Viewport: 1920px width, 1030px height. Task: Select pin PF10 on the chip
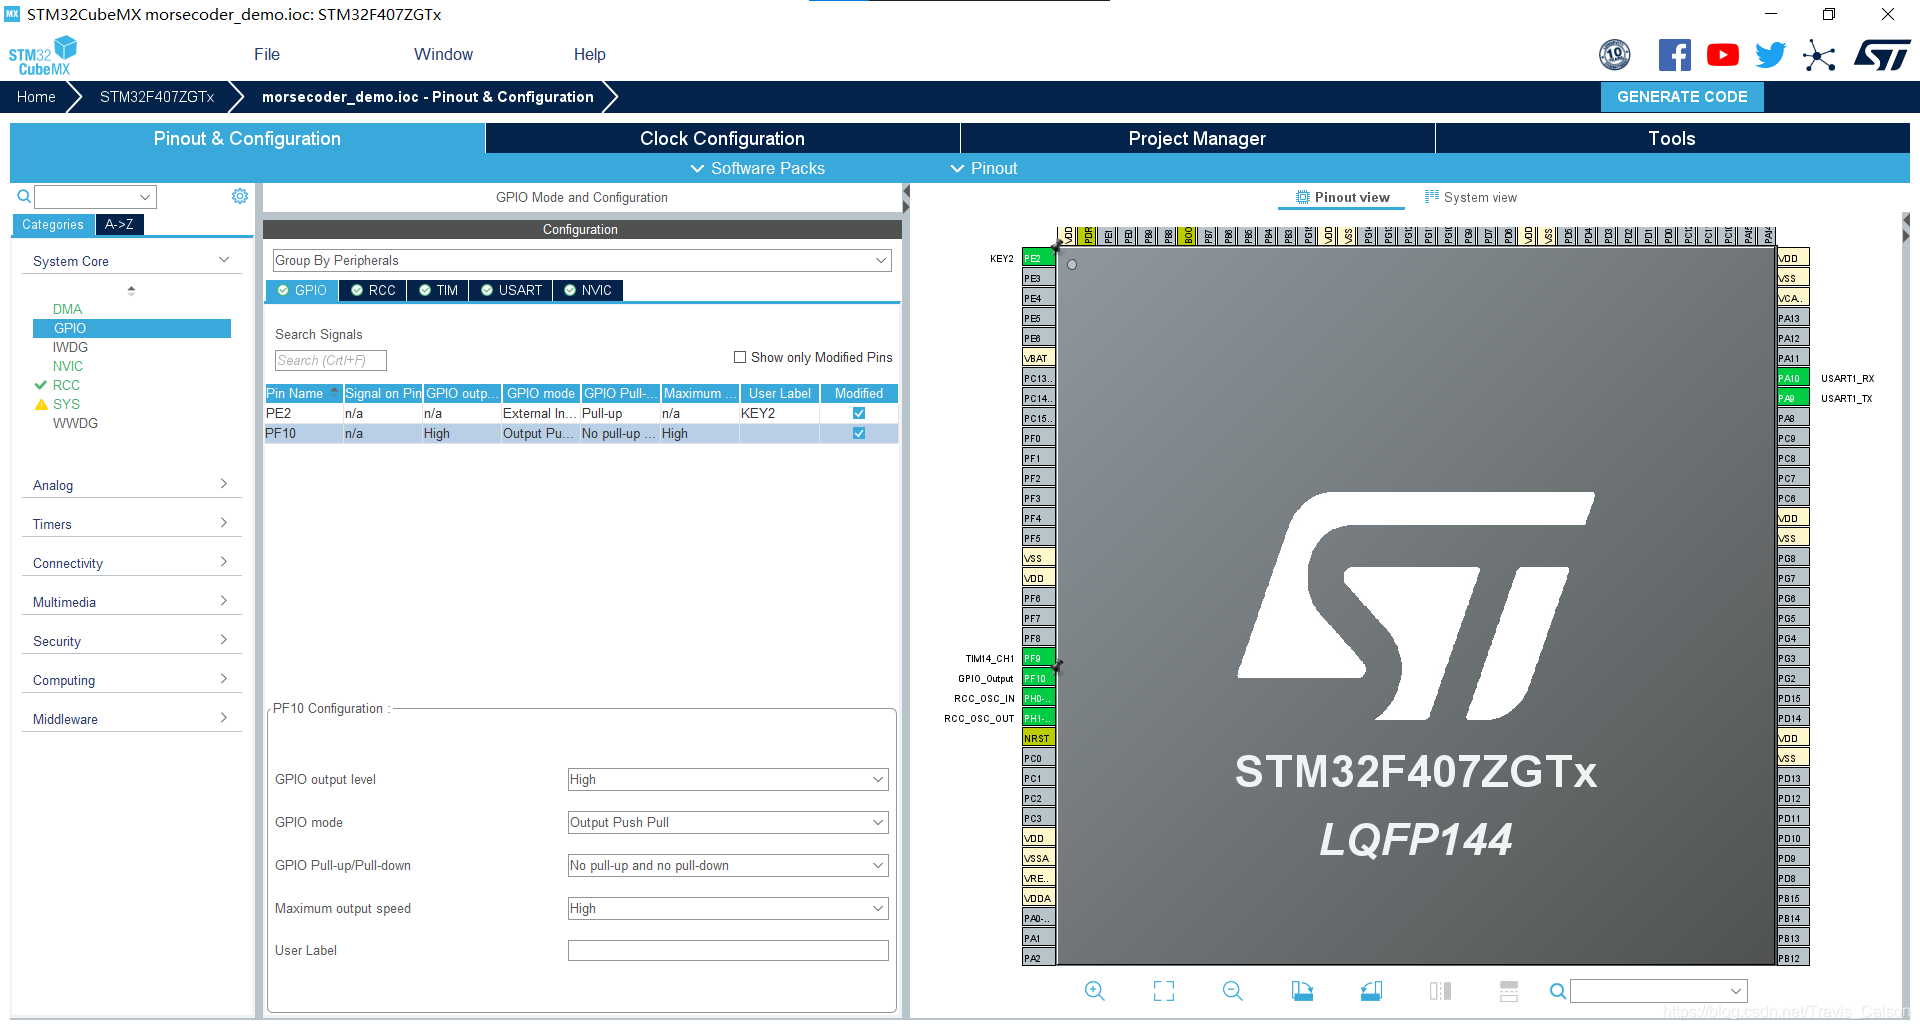(x=1038, y=678)
